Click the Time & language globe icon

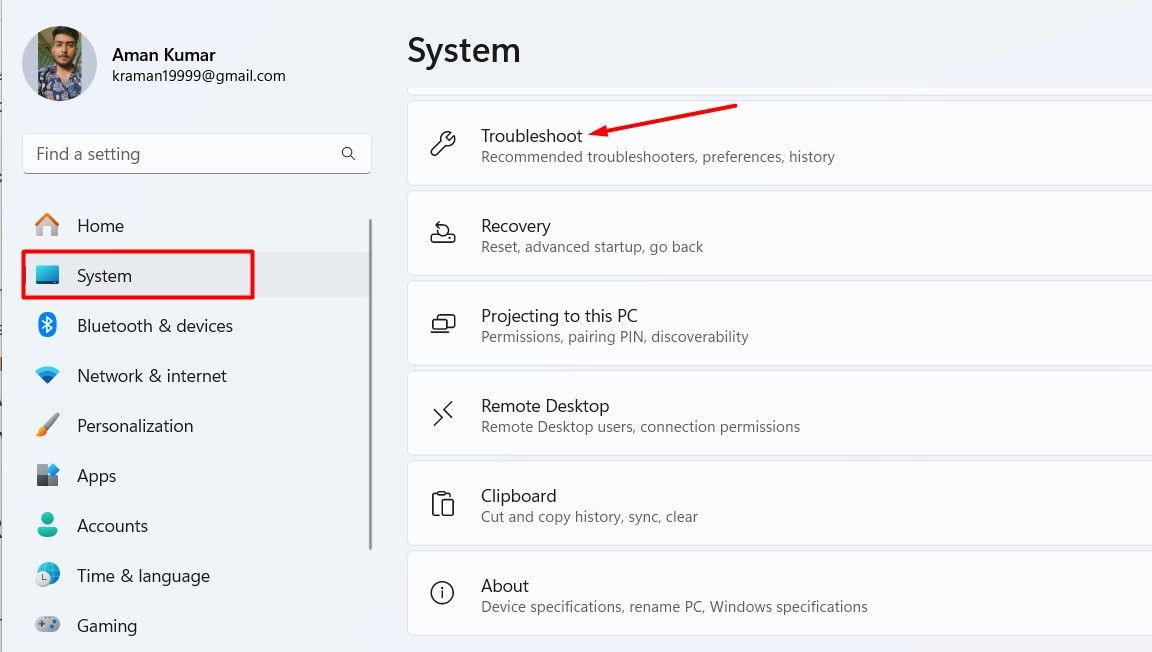tap(47, 575)
